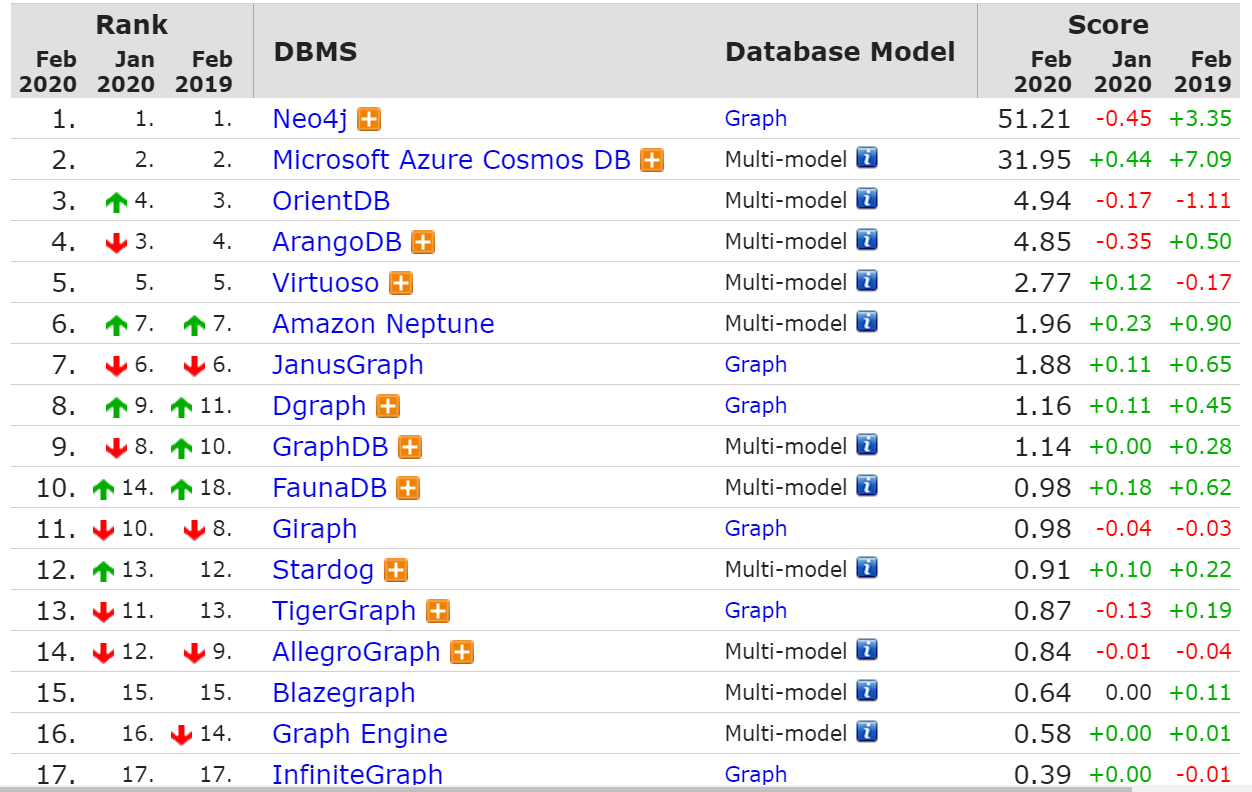Click the horizontal scrollbar at the page bottom
The width and height of the screenshot is (1252, 792).
pos(626,789)
